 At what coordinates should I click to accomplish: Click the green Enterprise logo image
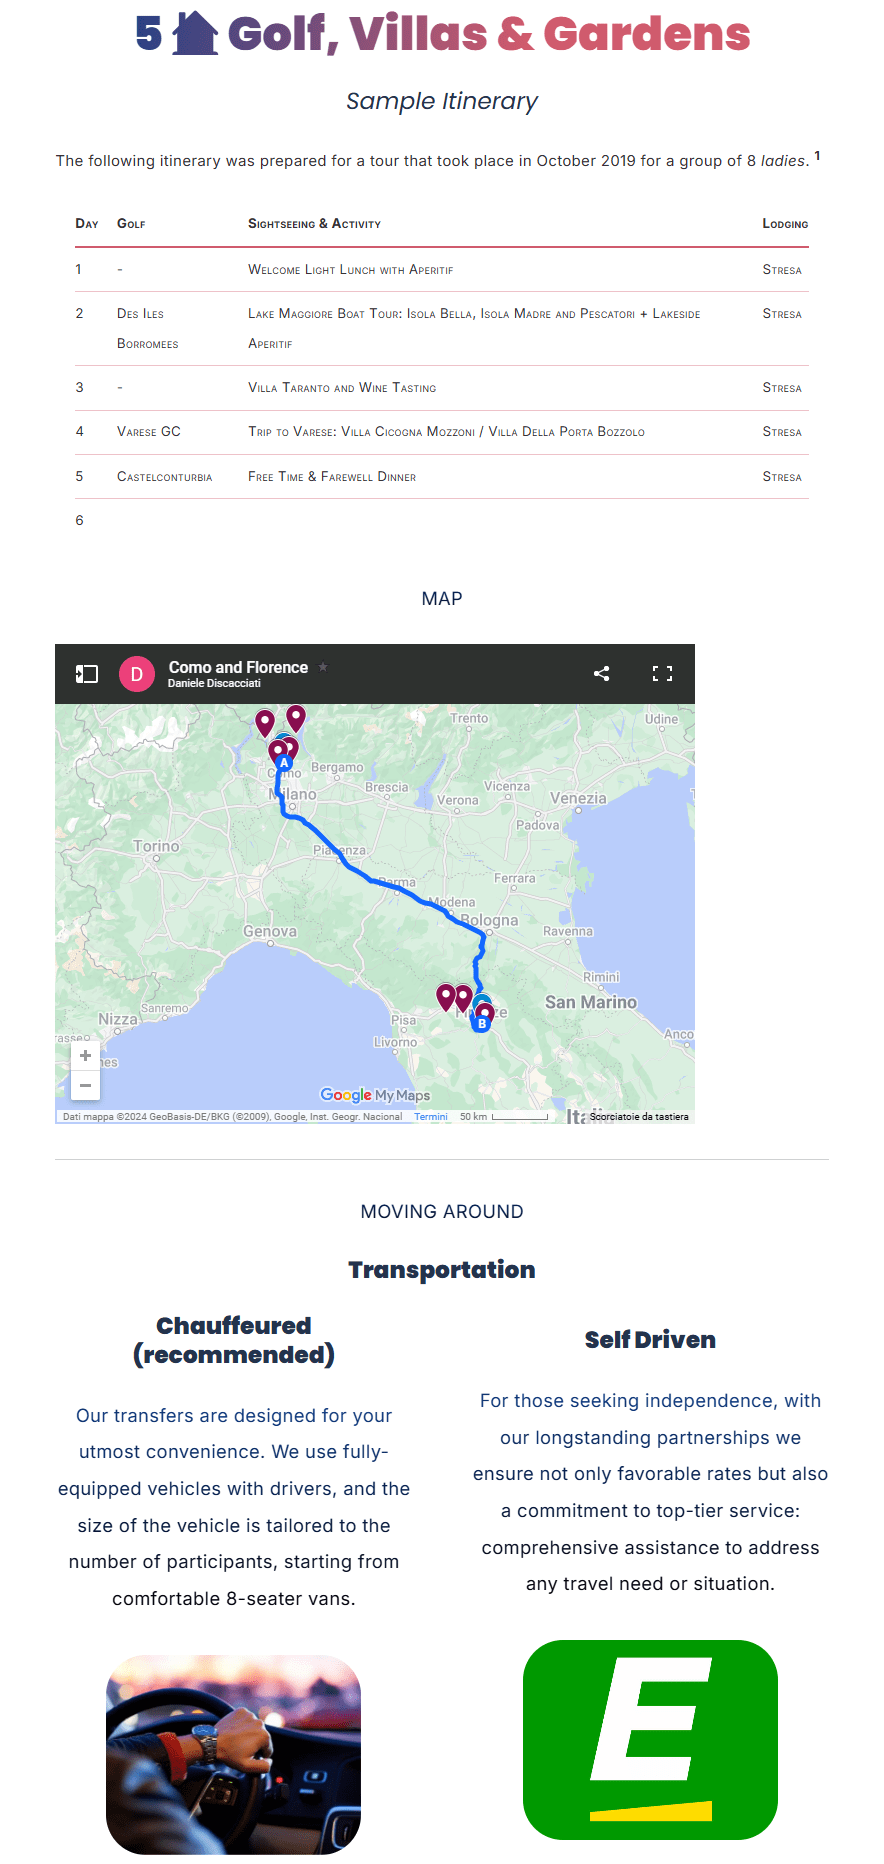pos(650,1739)
